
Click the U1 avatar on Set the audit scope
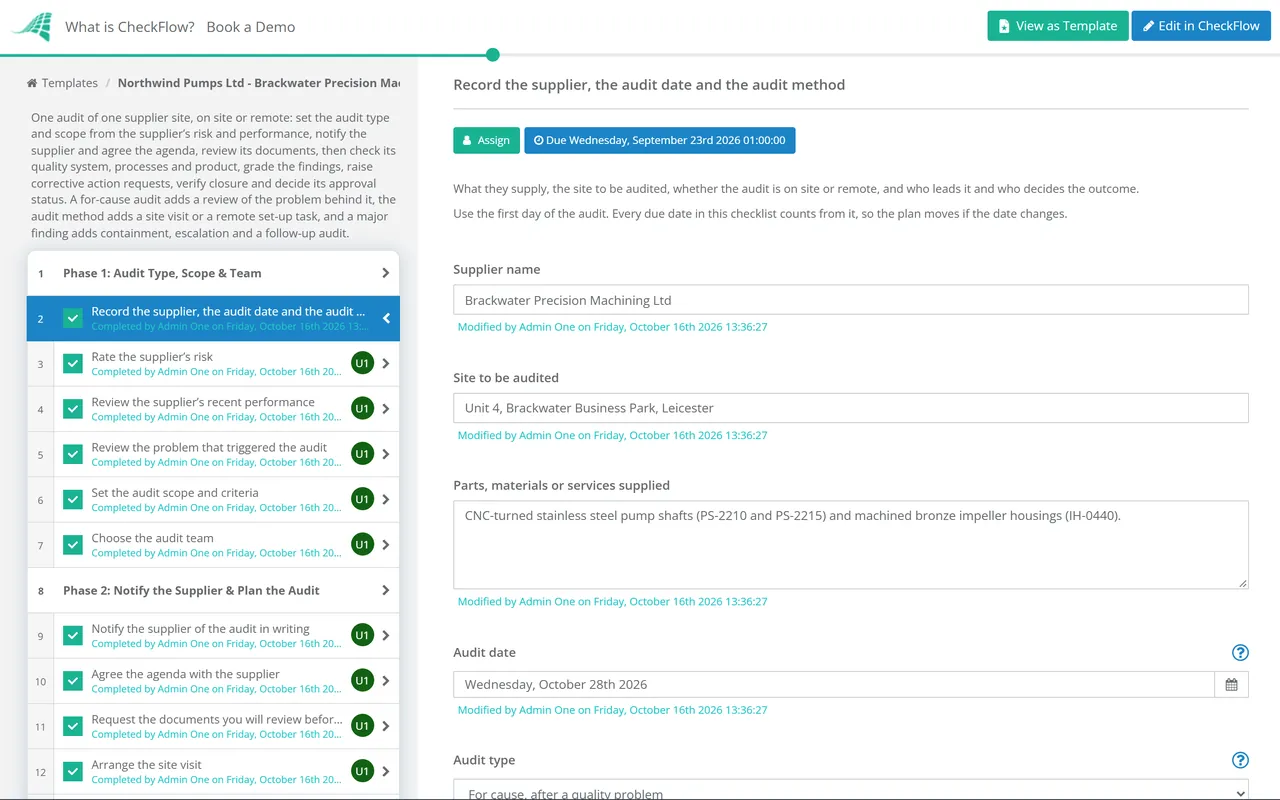point(362,499)
